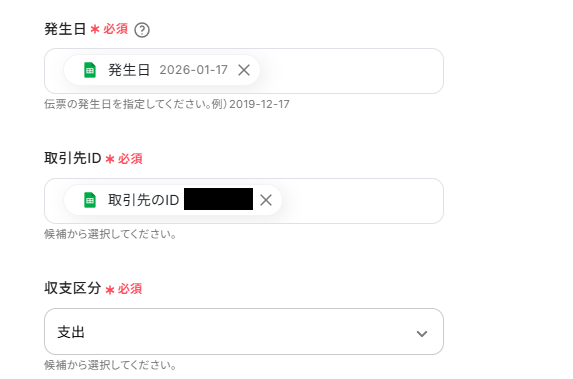This screenshot has width=573, height=379.
Task: Open the 支出 selection box
Action: 244,331
